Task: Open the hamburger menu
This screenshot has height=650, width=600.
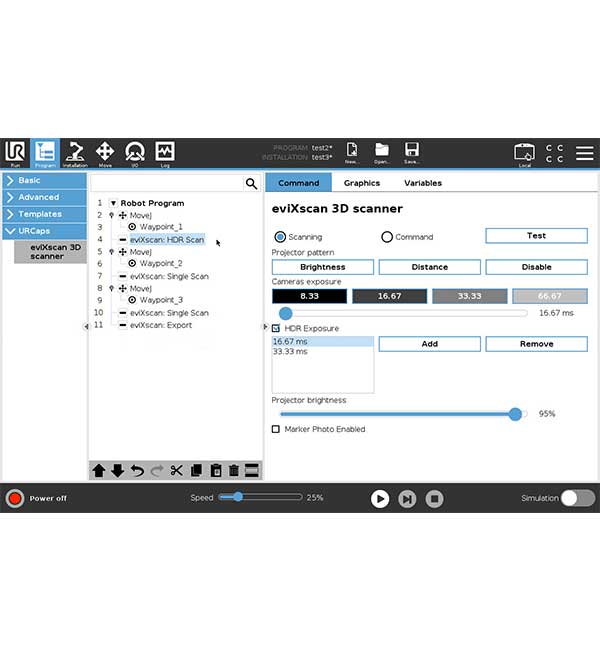Action: click(584, 153)
